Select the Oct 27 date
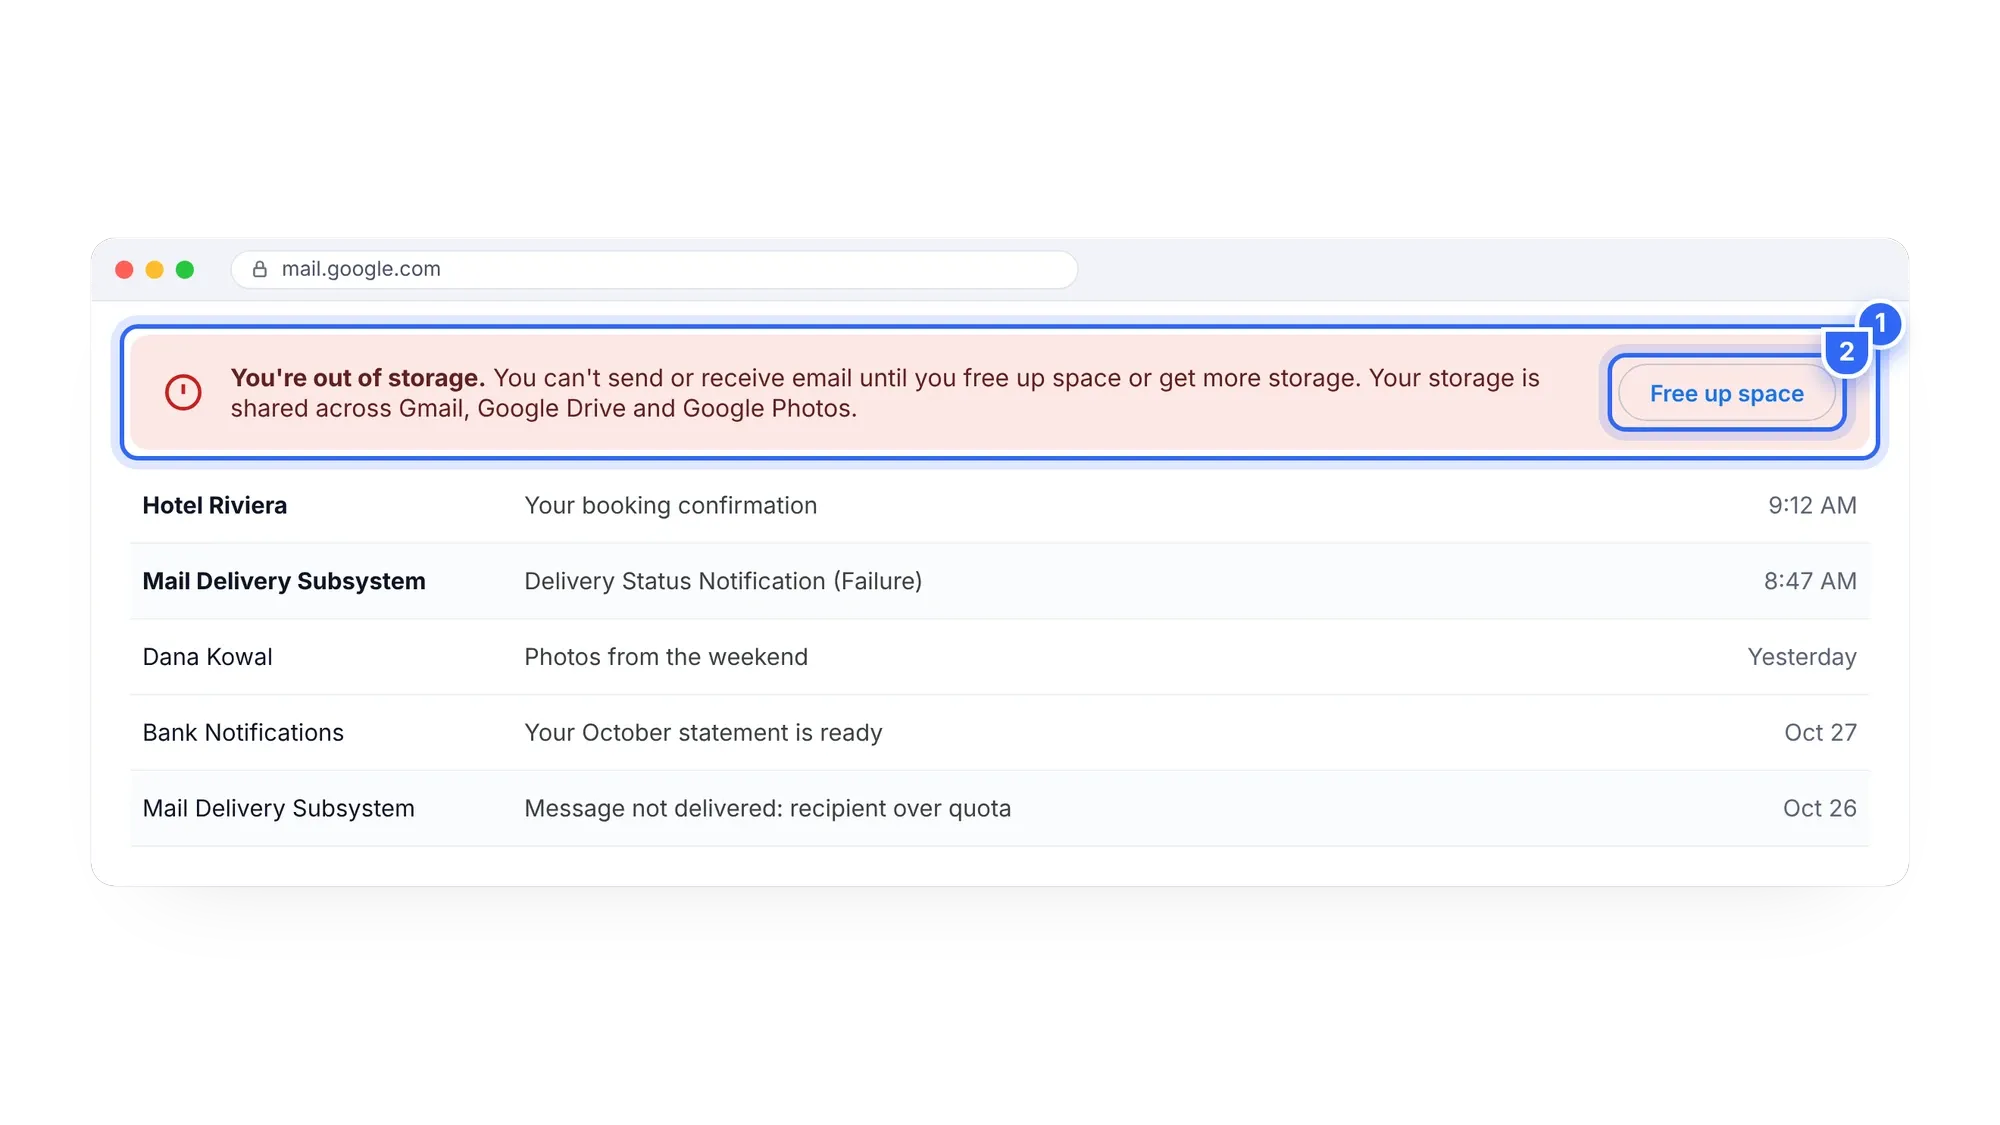Viewport: 2000px width, 1125px height. point(1820,733)
